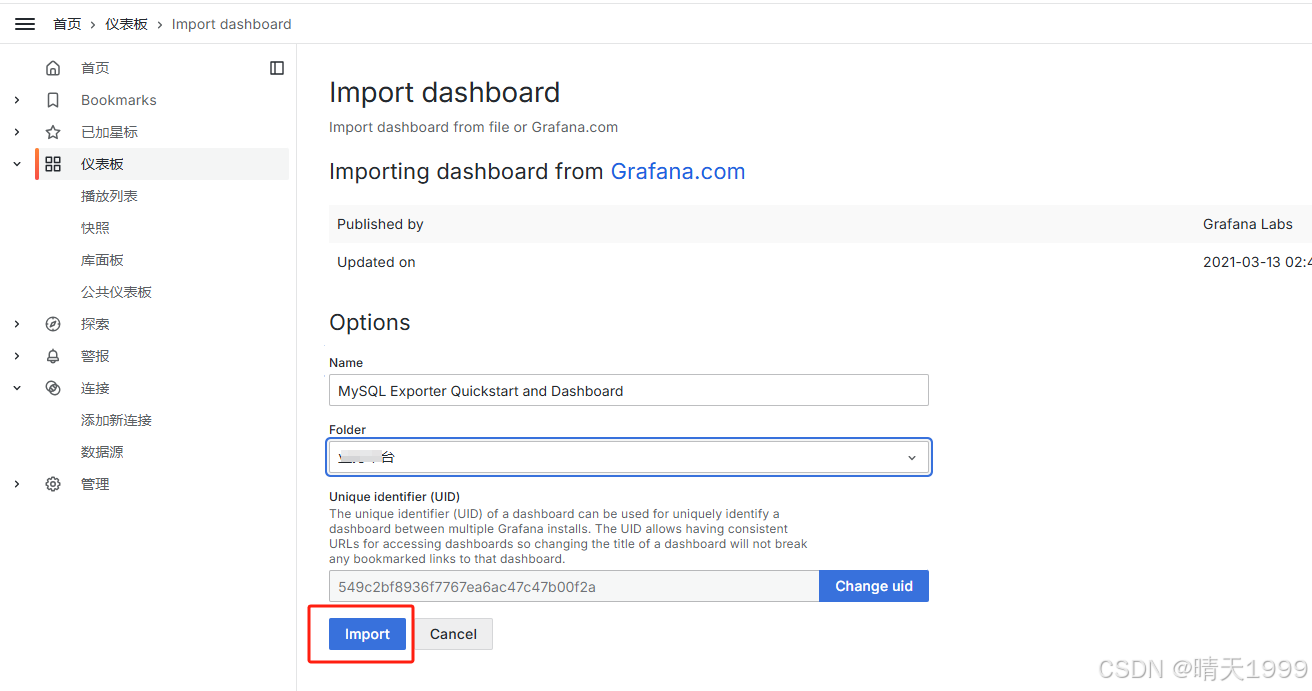Collapse the 仪表板 section chevron
This screenshot has height=691, width=1312.
tap(17, 164)
